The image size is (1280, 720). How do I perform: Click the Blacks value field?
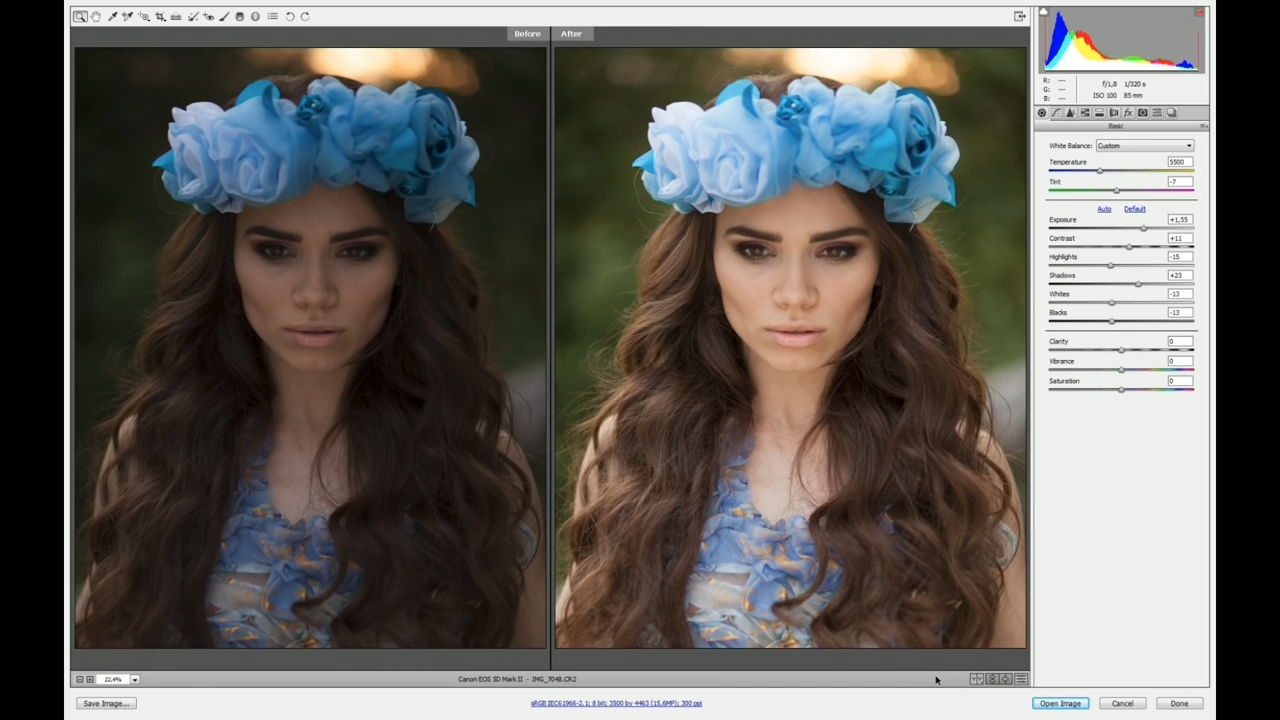1179,313
